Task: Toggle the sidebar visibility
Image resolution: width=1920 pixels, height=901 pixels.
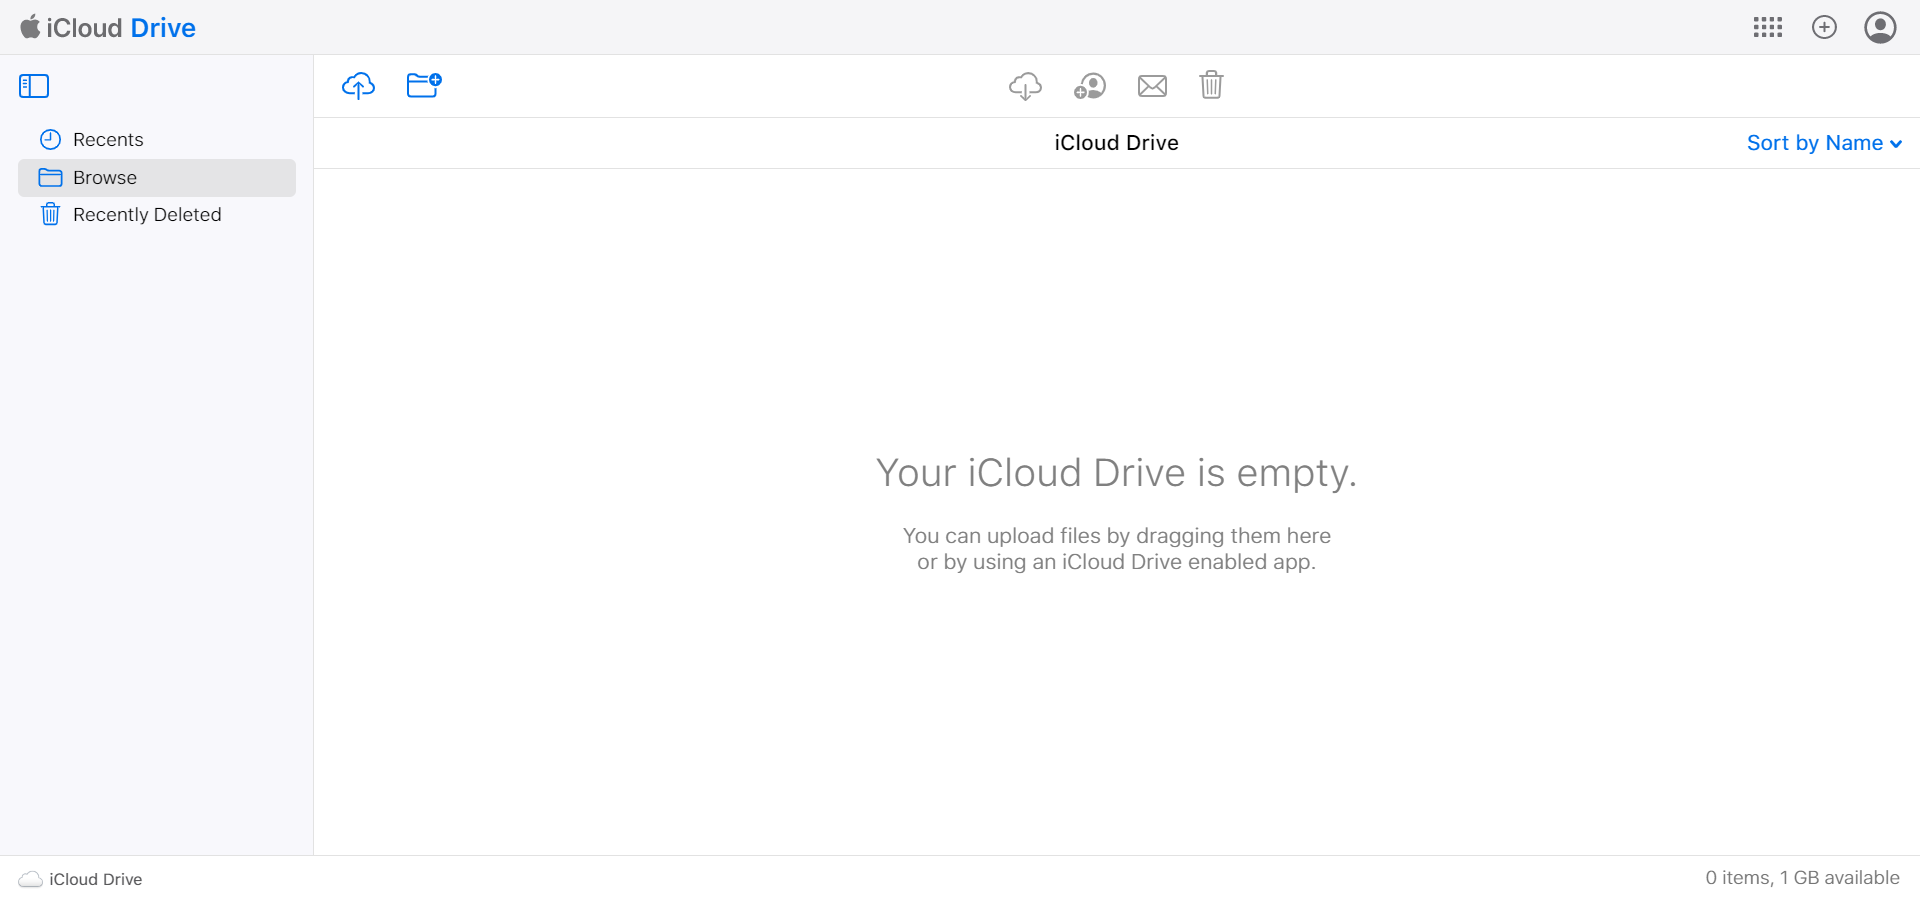Action: 34,86
